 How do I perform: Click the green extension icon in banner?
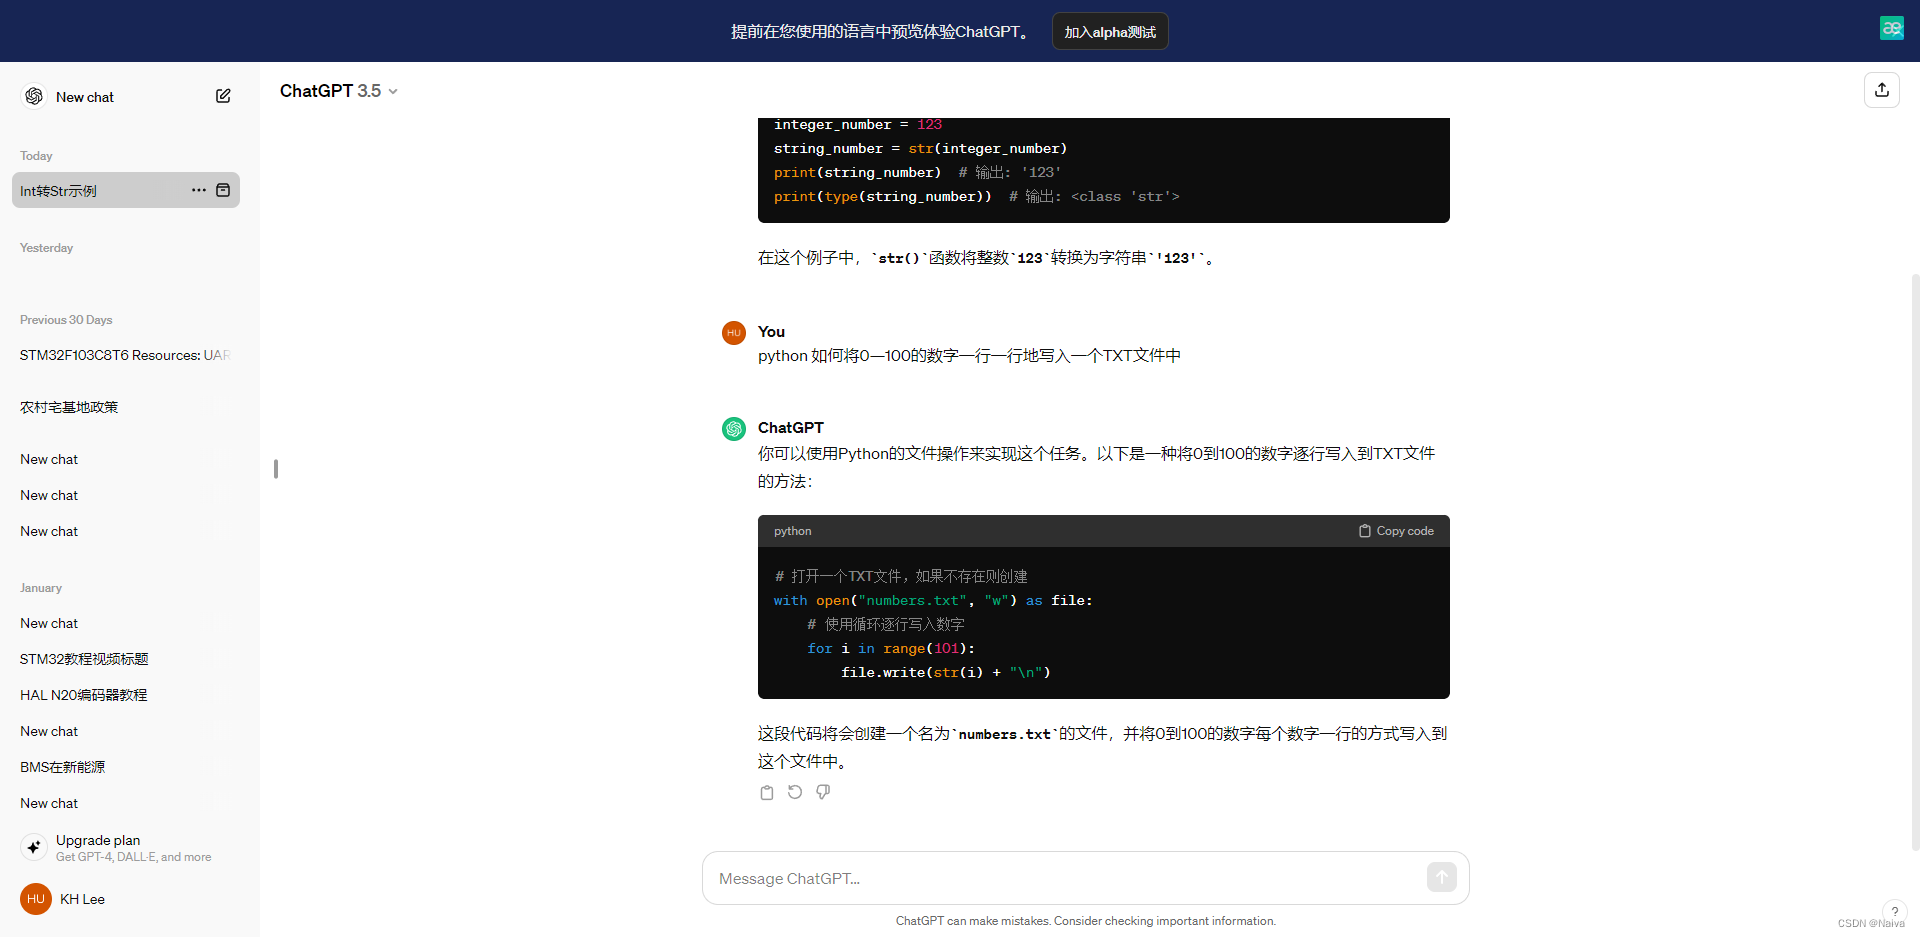pyautogui.click(x=1891, y=28)
